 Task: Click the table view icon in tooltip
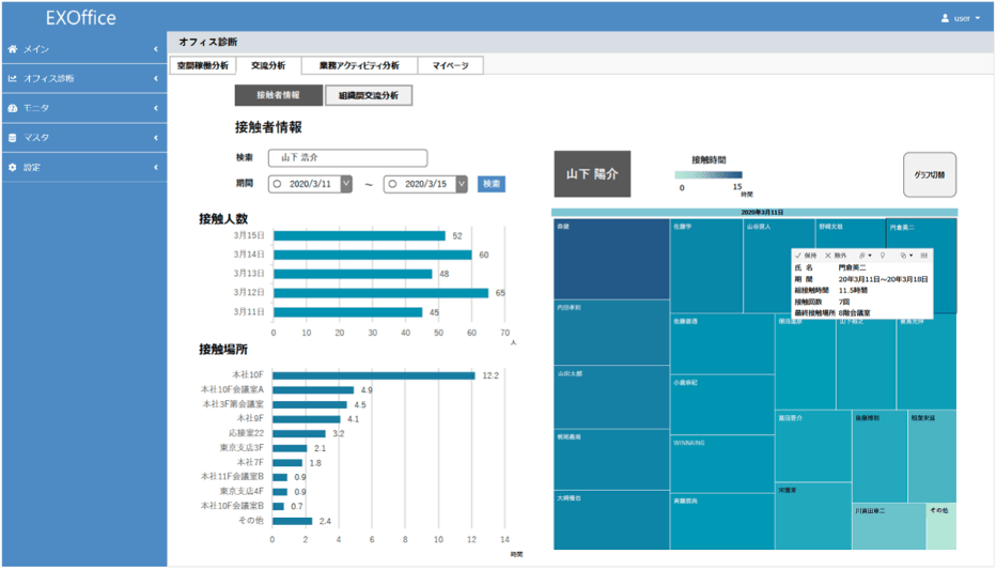pyautogui.click(x=923, y=256)
